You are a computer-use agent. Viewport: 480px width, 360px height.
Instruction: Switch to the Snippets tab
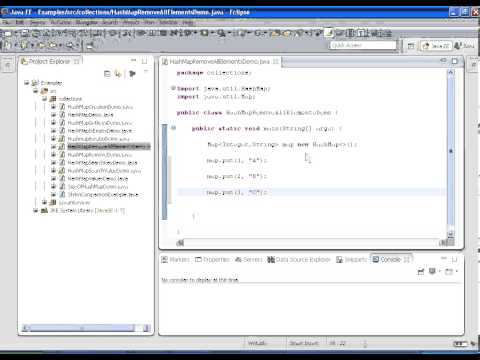pyautogui.click(x=352, y=259)
